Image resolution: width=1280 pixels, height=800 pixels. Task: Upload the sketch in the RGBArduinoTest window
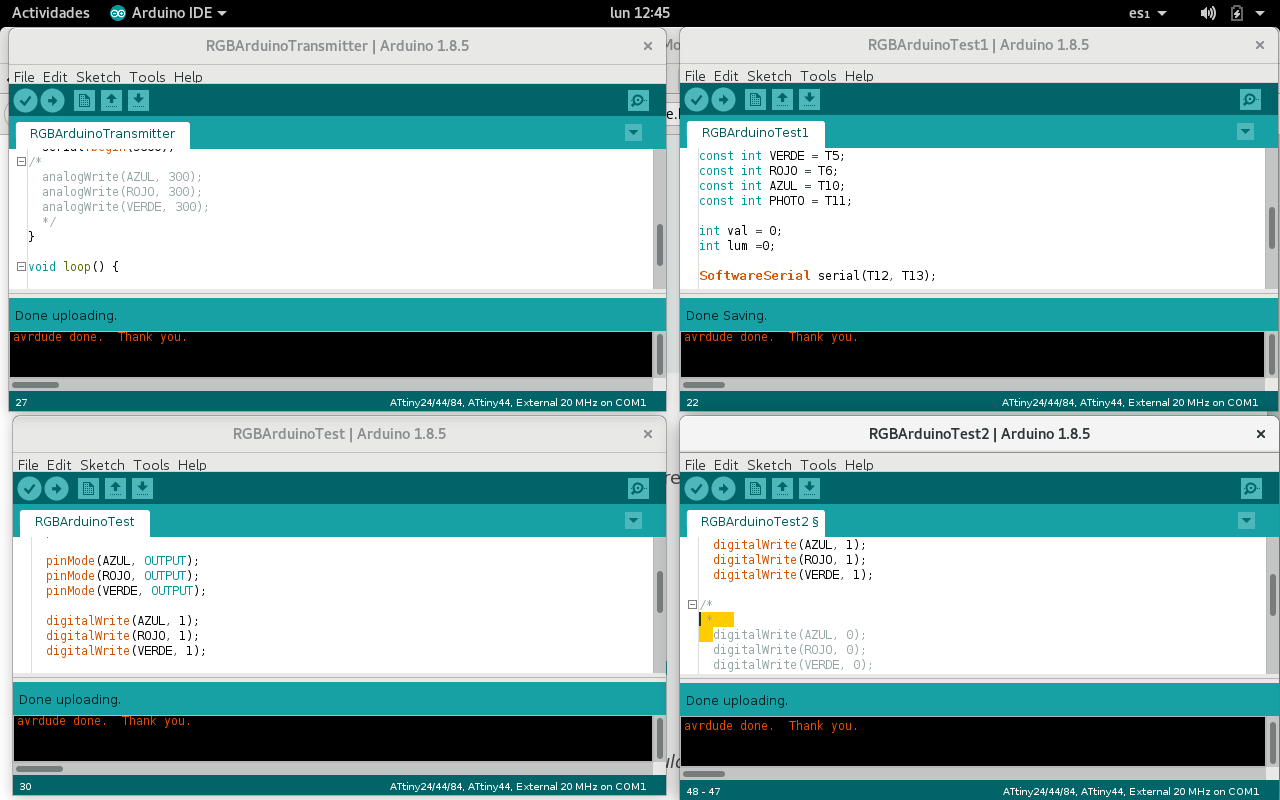pyautogui.click(x=57, y=488)
